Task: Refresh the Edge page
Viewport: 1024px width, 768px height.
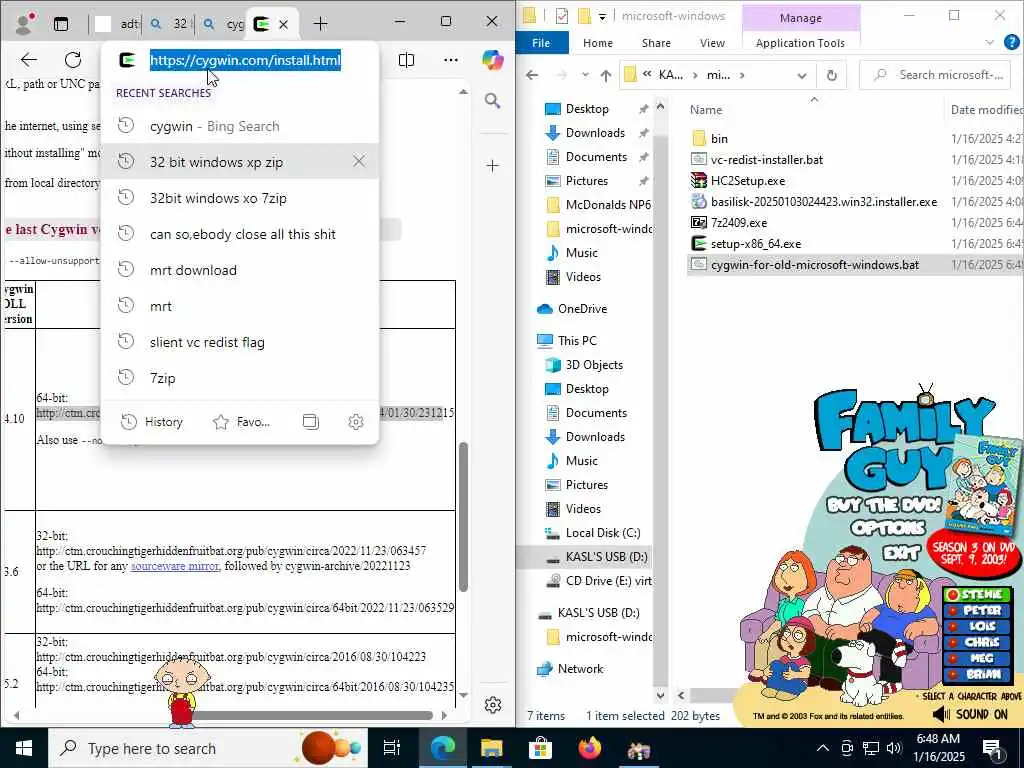Action: 72,60
